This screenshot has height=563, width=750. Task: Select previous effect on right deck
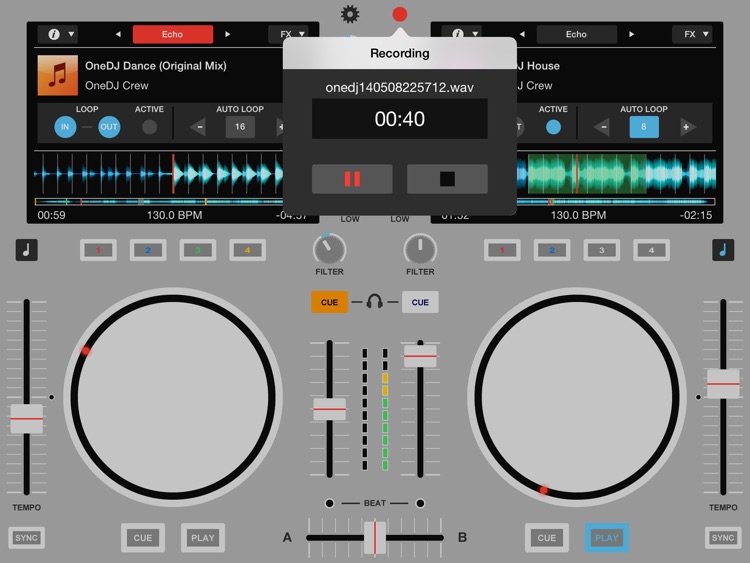[522, 34]
